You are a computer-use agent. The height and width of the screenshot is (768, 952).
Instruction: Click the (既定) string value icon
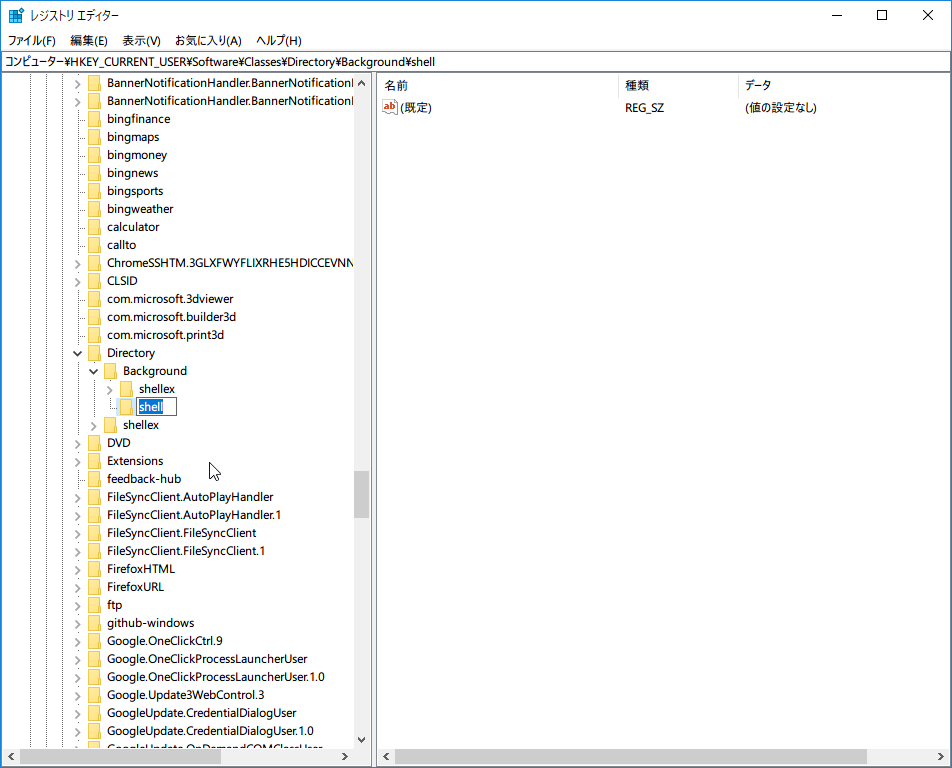pos(390,107)
